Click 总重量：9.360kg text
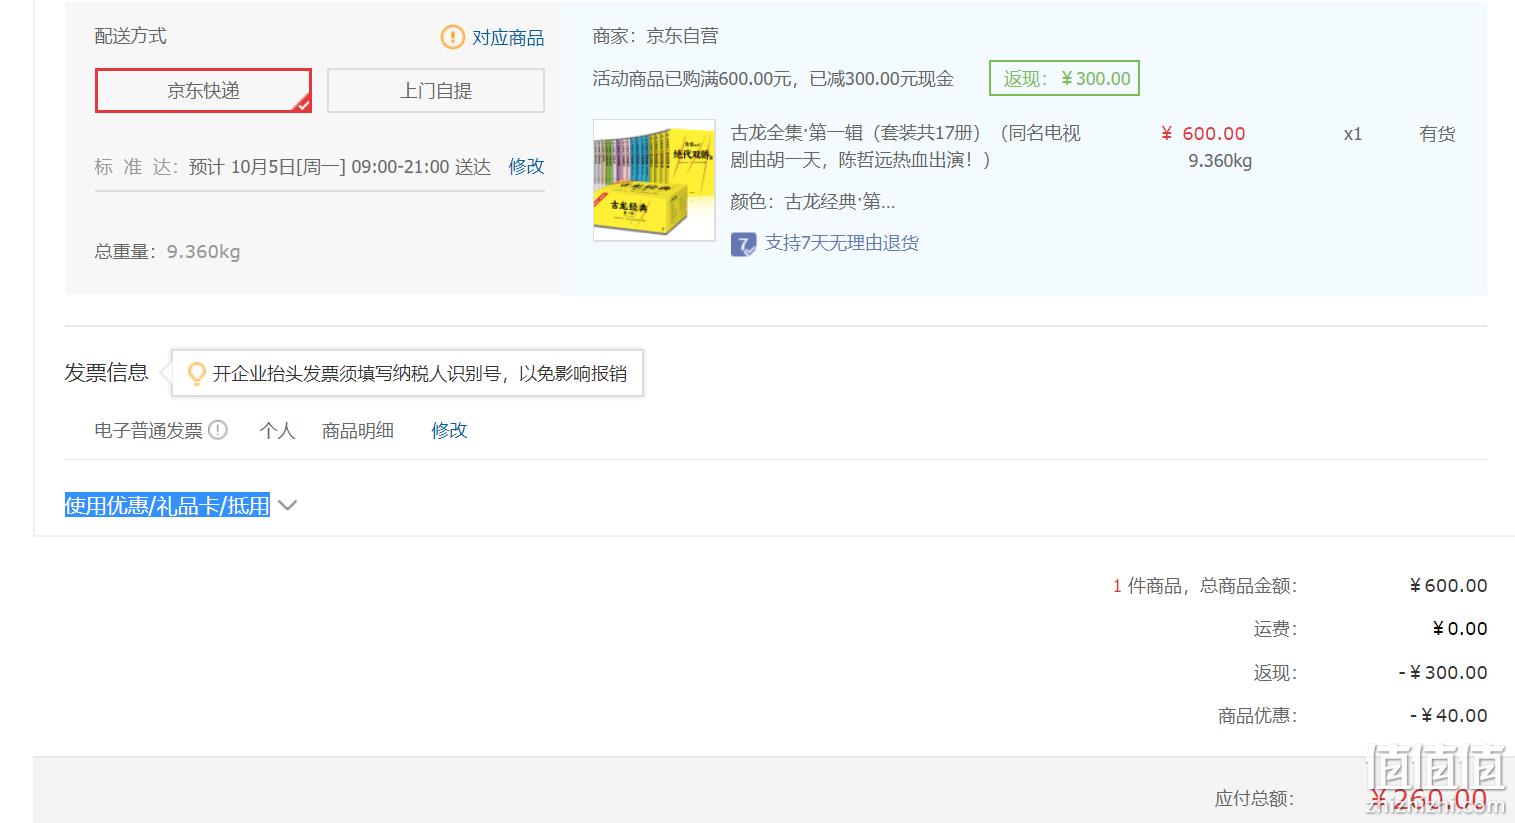This screenshot has width=1515, height=823. pos(167,251)
